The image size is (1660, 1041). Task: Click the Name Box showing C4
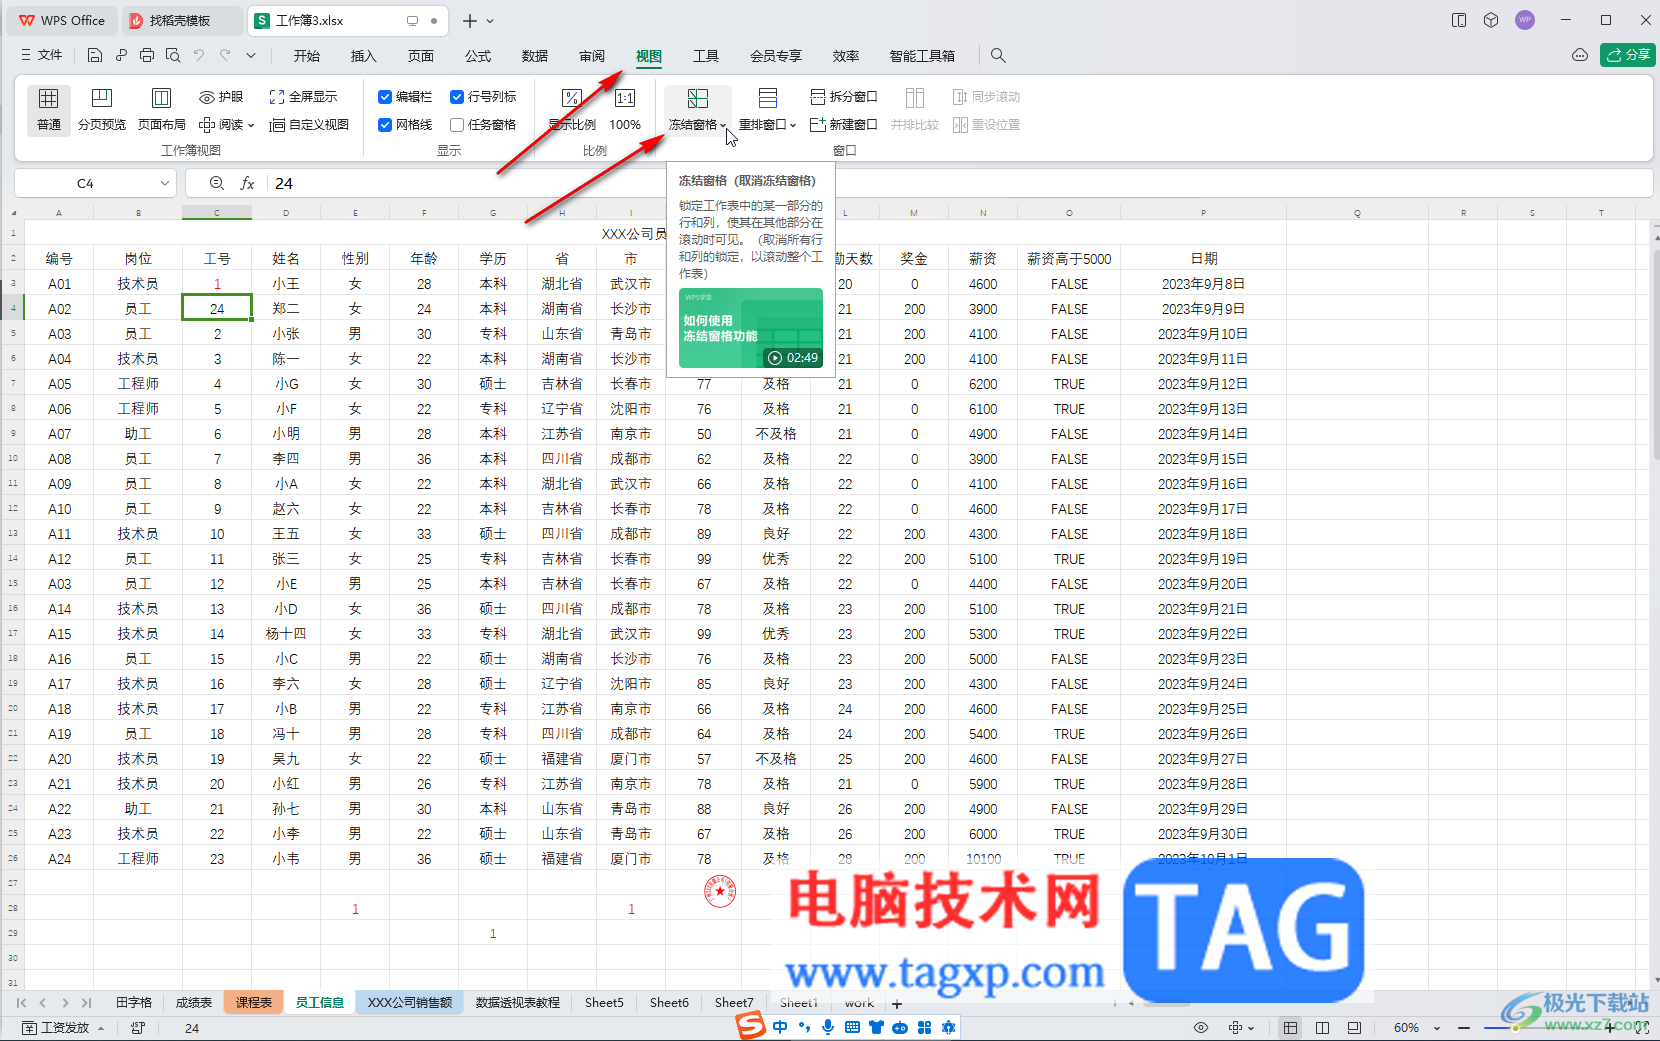[x=86, y=184]
